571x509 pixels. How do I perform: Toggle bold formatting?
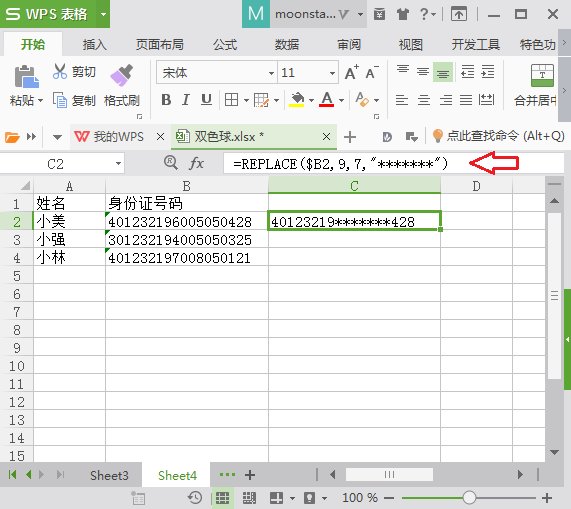pos(166,99)
